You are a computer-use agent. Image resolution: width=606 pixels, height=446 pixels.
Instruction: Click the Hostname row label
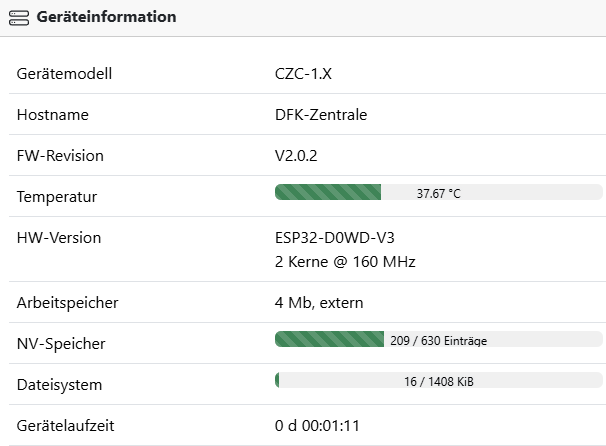(x=53, y=115)
